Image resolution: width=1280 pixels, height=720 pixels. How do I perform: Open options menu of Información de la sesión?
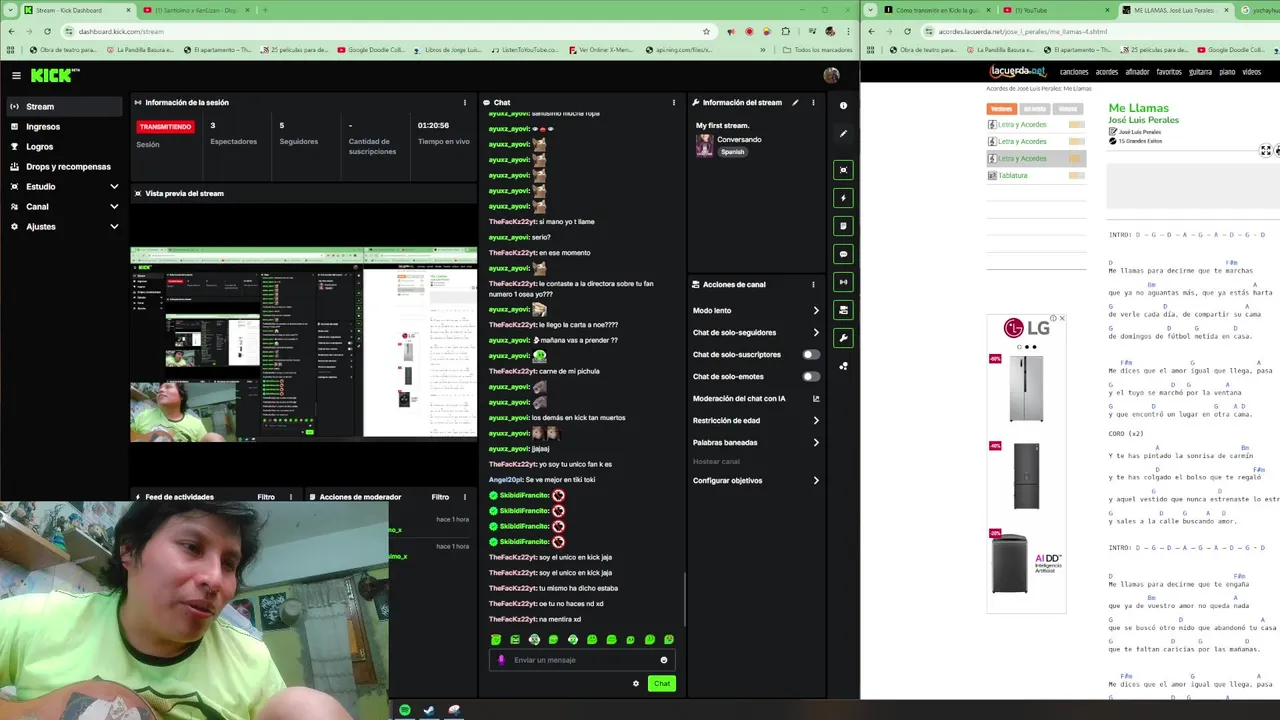(x=464, y=102)
